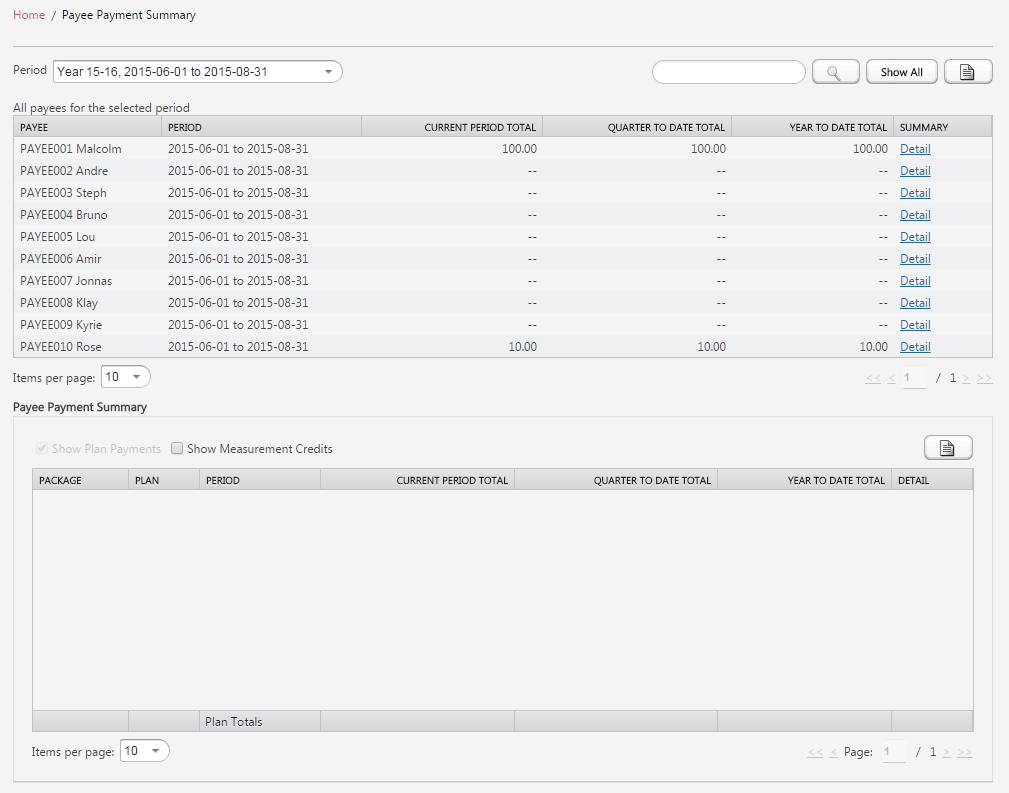1009x793 pixels.
Task: Click the PLAN column header
Action: click(164, 480)
